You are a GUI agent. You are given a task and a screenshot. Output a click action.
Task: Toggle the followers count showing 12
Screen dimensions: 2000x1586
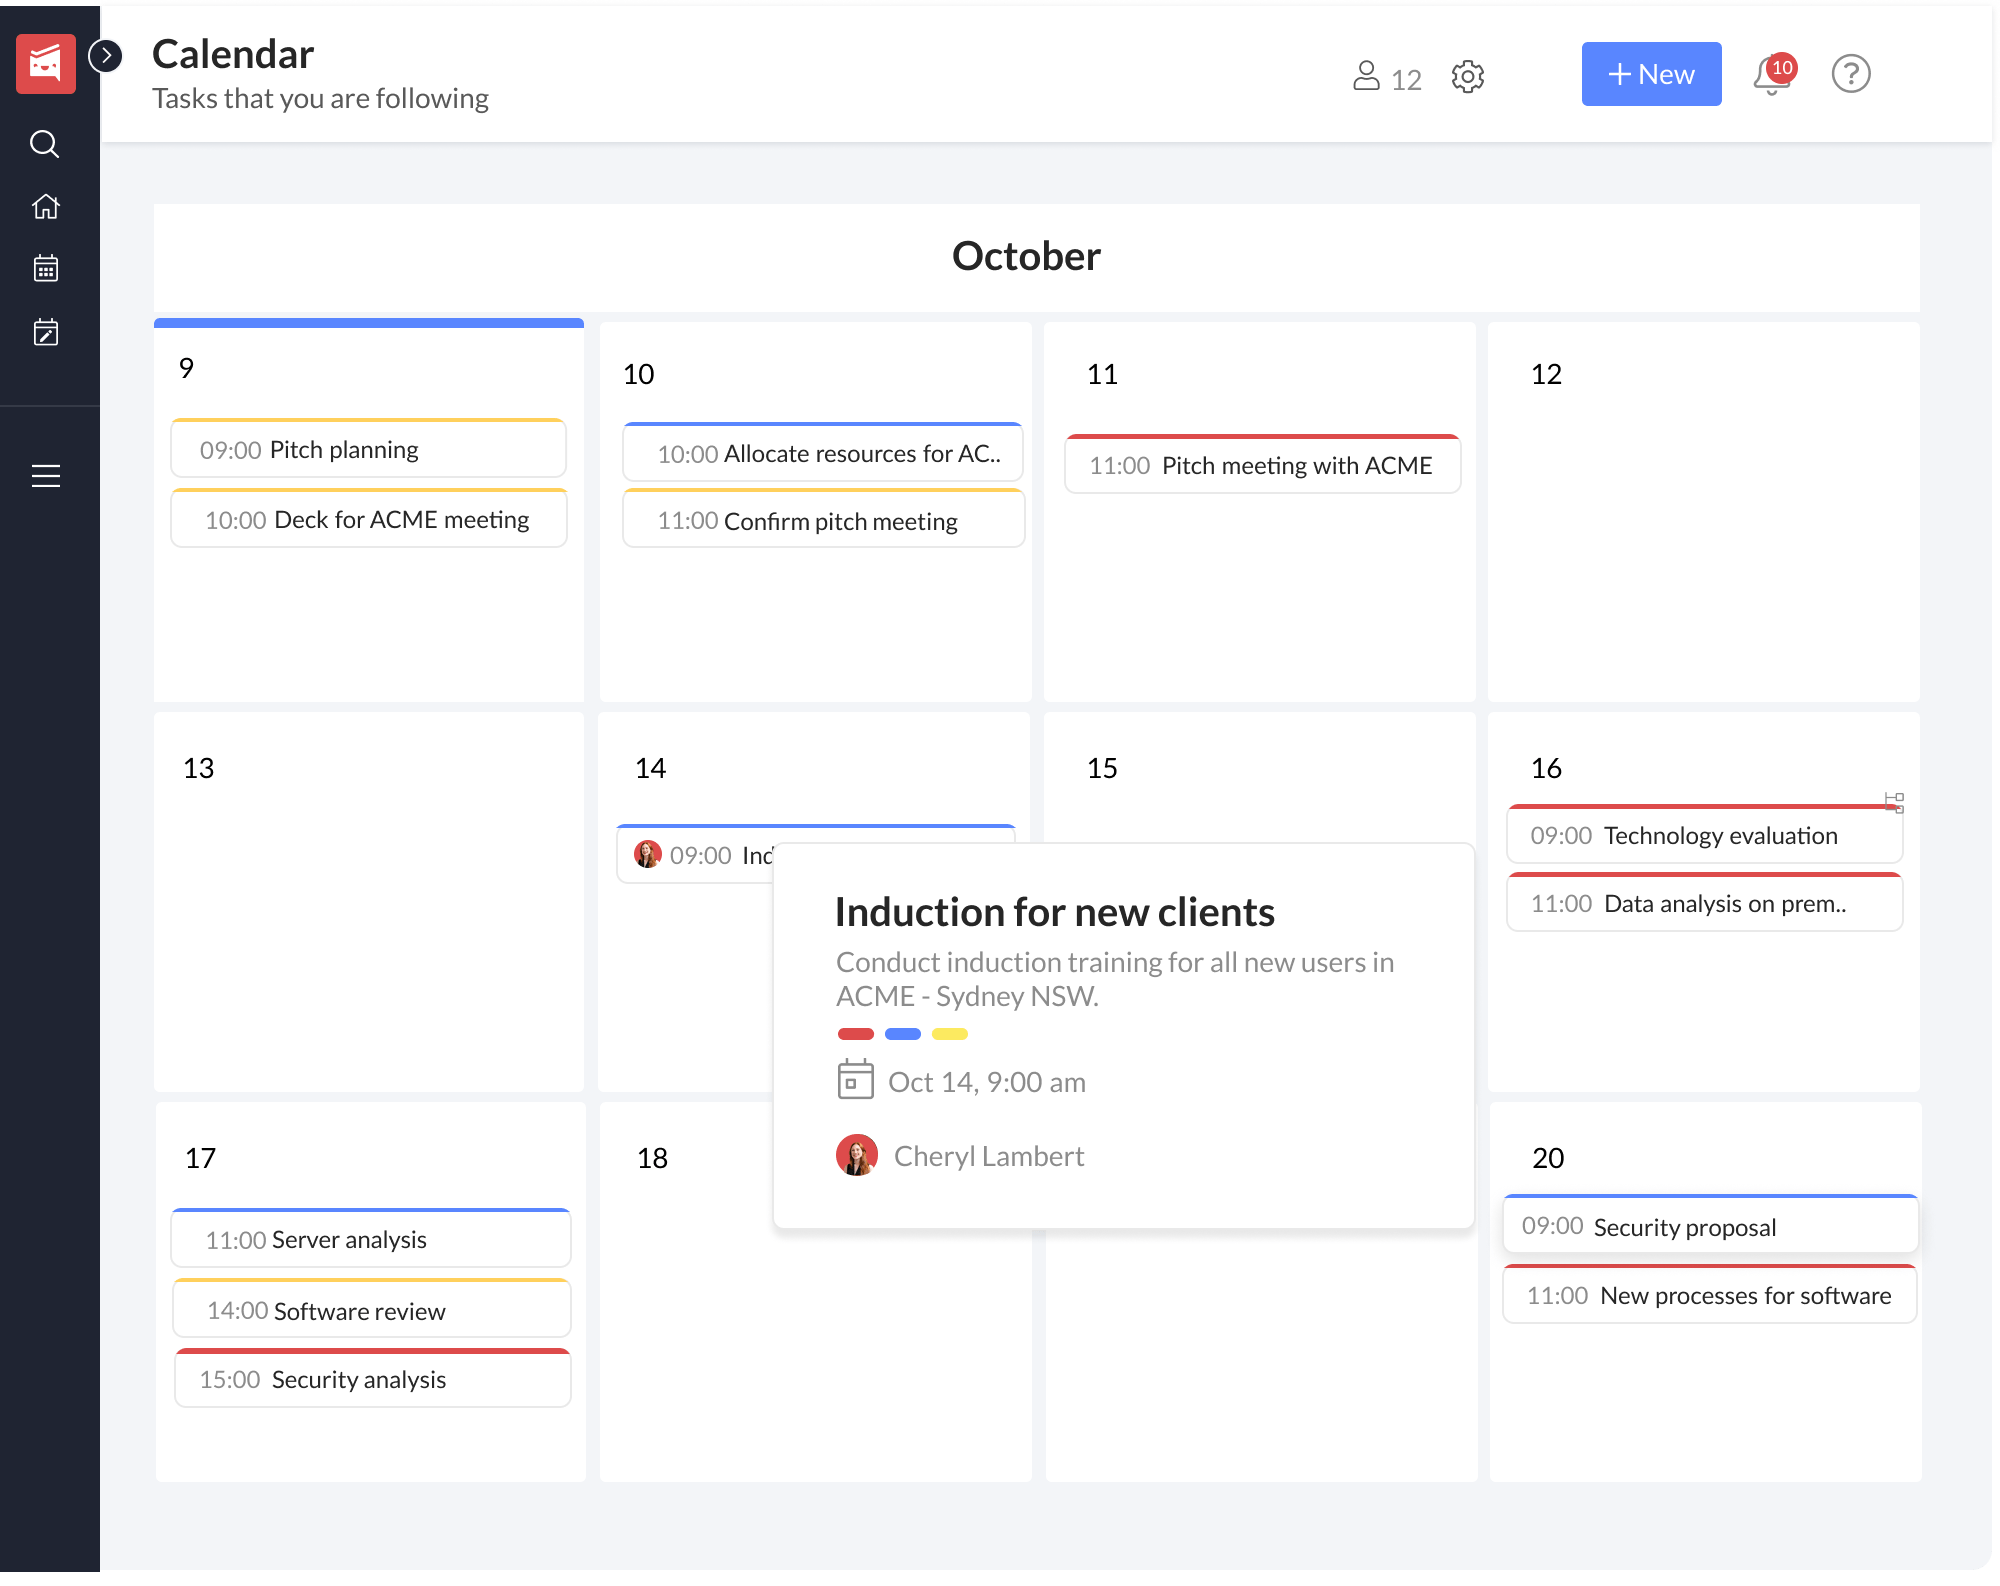coord(1388,75)
